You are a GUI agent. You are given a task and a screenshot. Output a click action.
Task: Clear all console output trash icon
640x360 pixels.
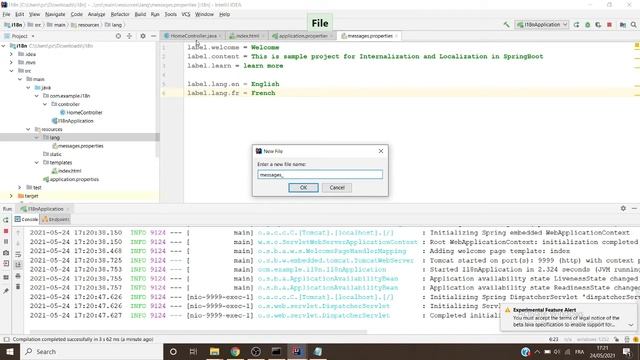point(18,287)
